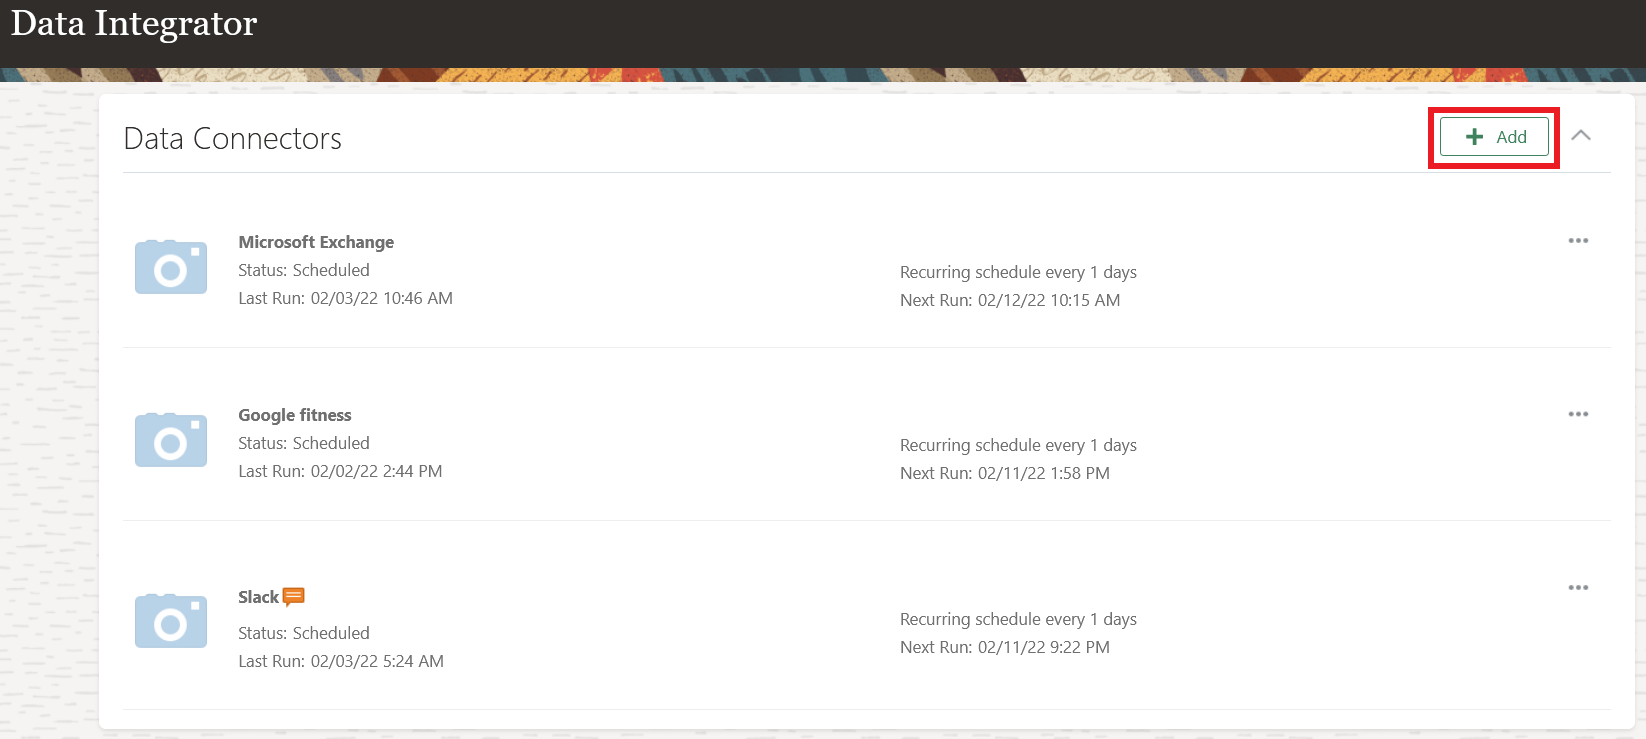Select the Microsoft Exchange connector name
Image resolution: width=1646 pixels, height=739 pixels.
coord(316,242)
